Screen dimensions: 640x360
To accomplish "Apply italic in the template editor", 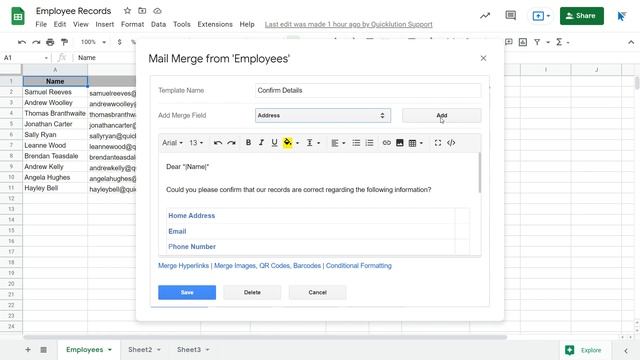I will (x=261, y=143).
